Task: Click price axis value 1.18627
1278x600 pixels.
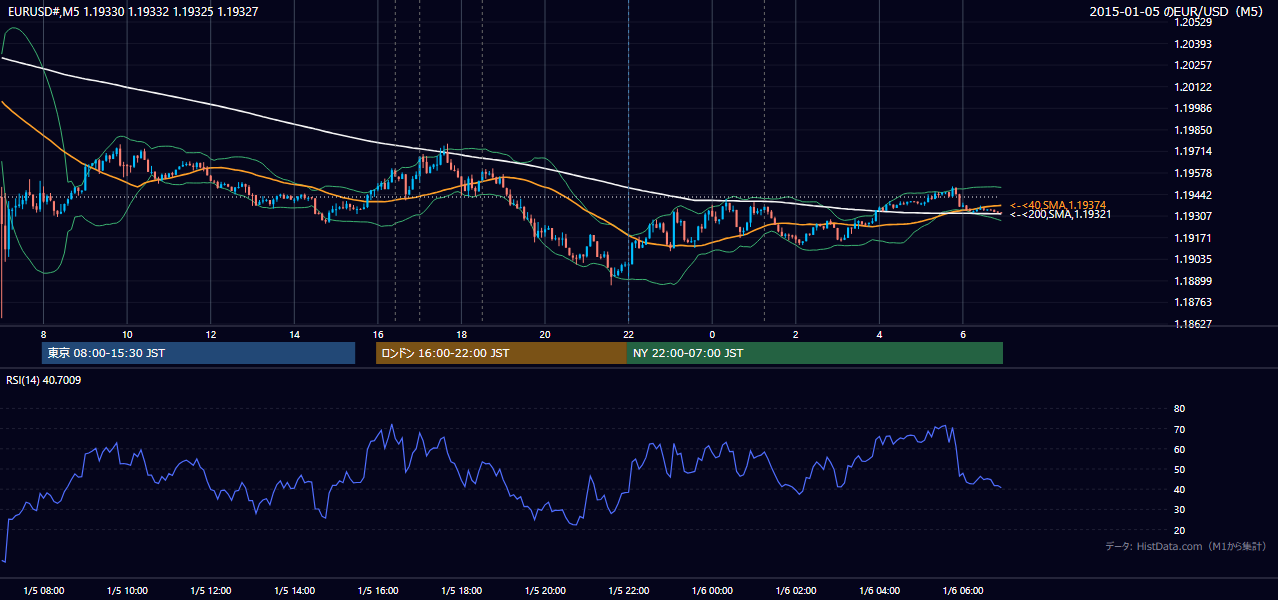Action: [1193, 324]
